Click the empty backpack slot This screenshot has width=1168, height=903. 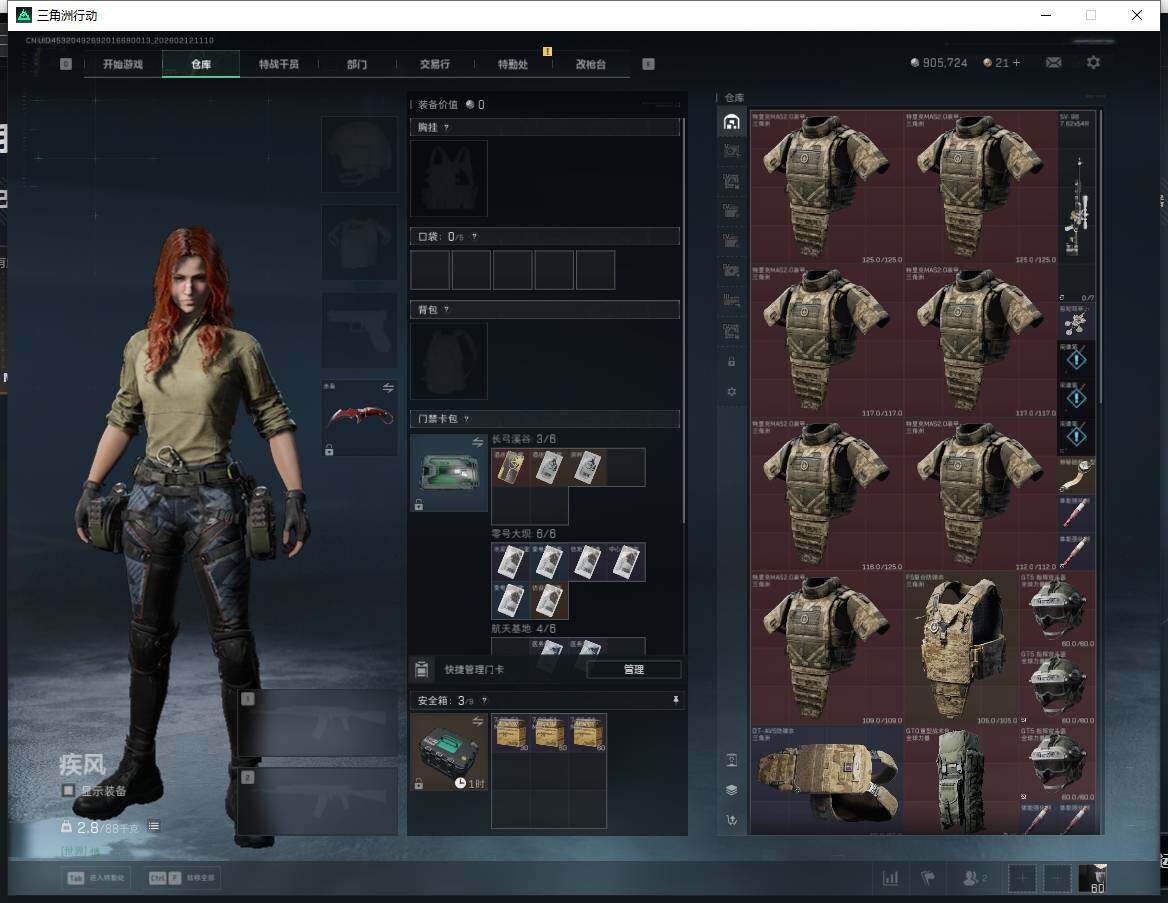click(449, 361)
